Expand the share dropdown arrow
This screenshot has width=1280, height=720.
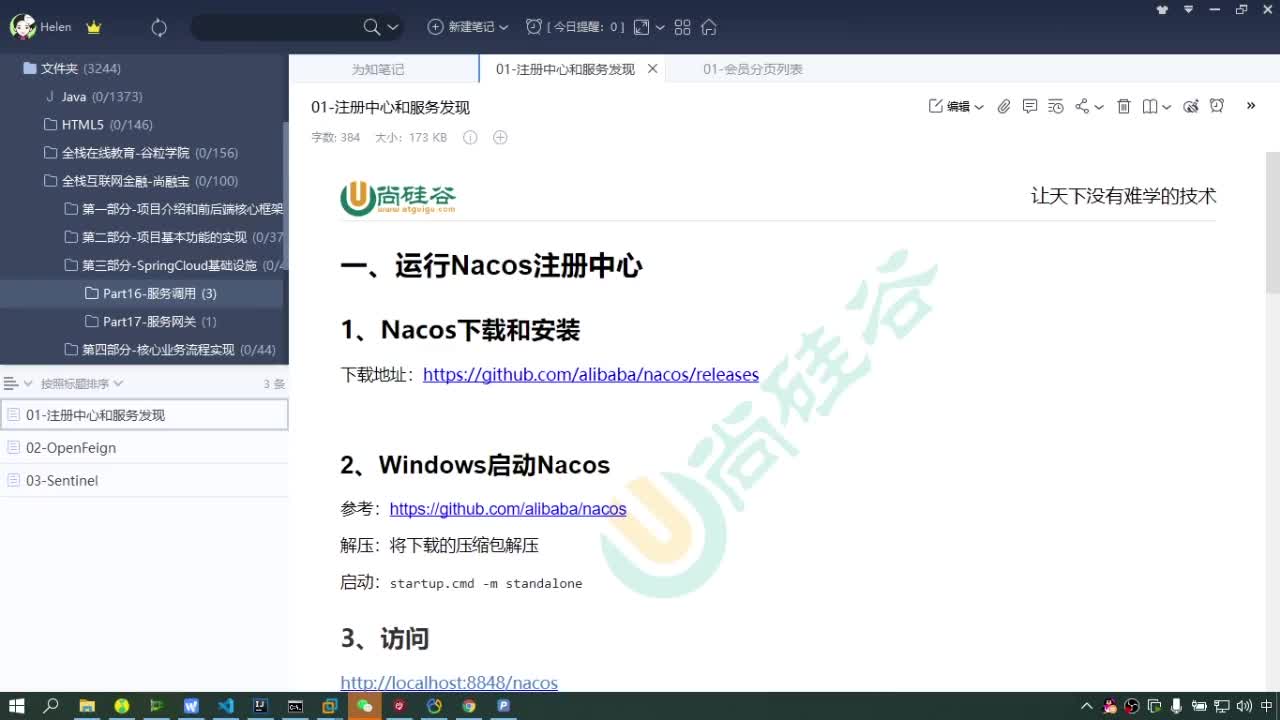(1099, 107)
